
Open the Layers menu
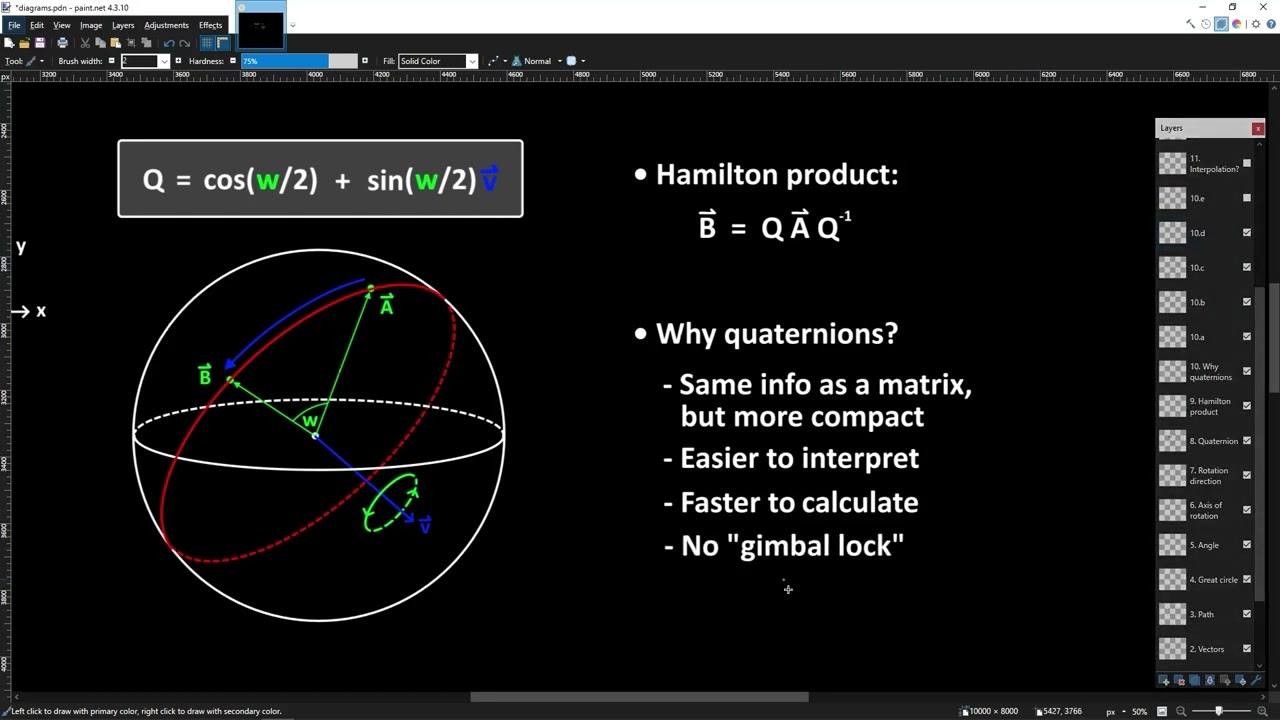click(123, 25)
